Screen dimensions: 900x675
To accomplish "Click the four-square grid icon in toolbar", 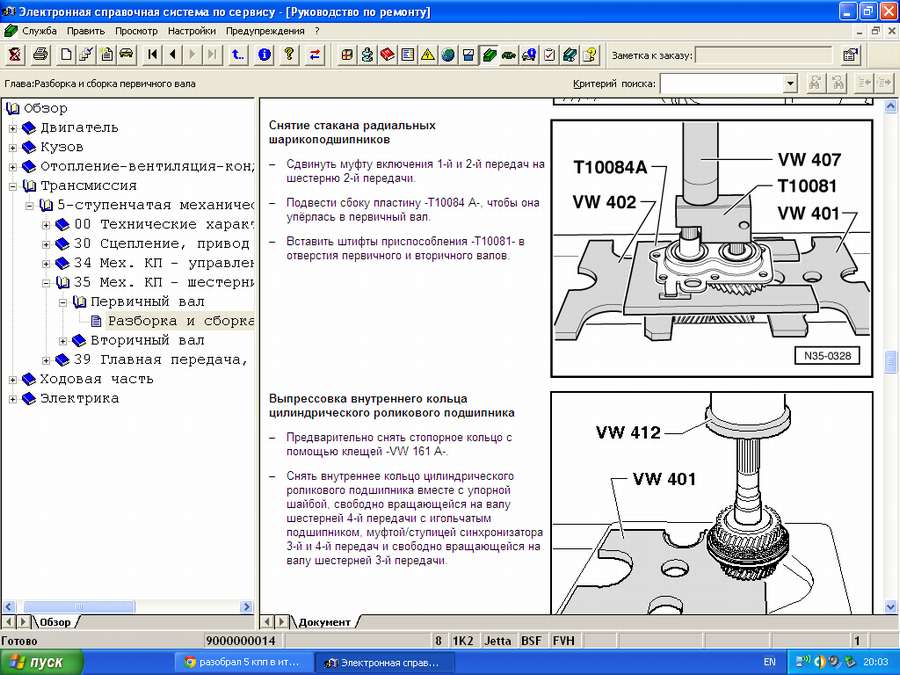I will (346, 55).
